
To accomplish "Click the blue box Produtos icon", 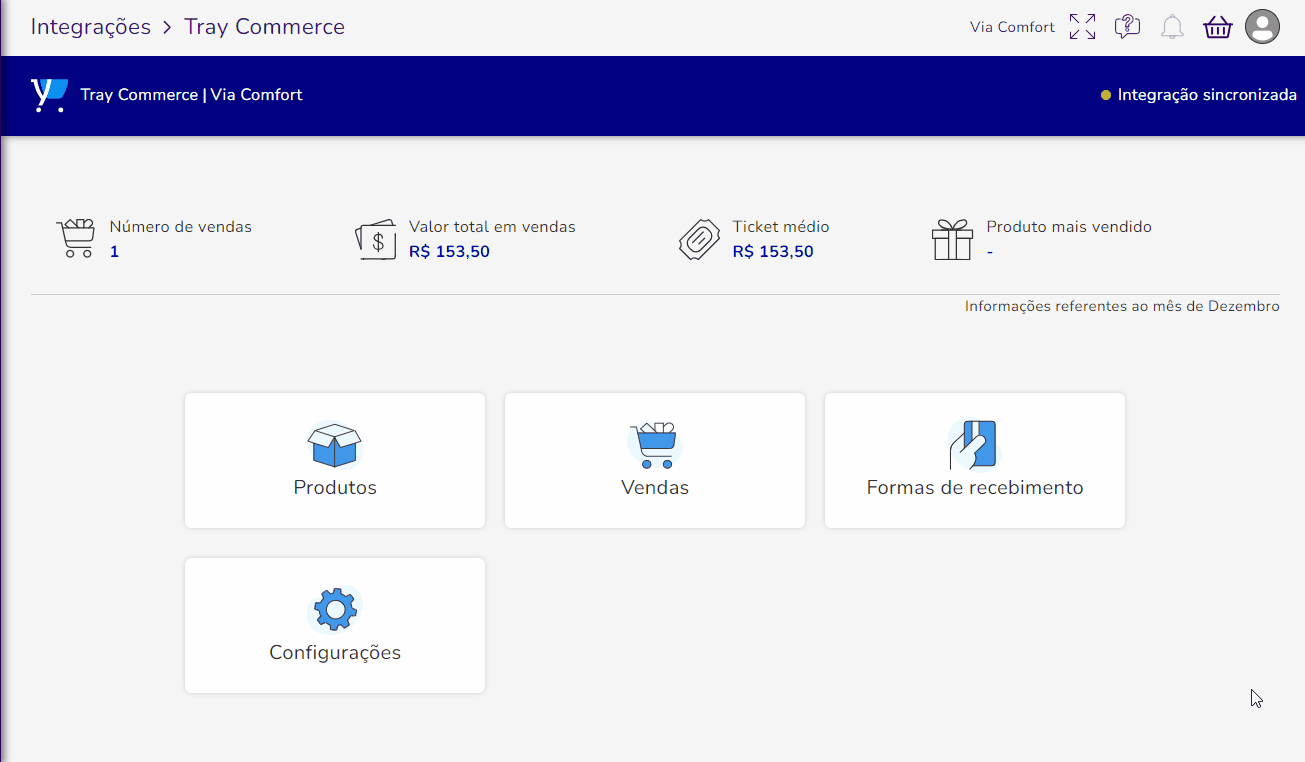I will pyautogui.click(x=335, y=445).
